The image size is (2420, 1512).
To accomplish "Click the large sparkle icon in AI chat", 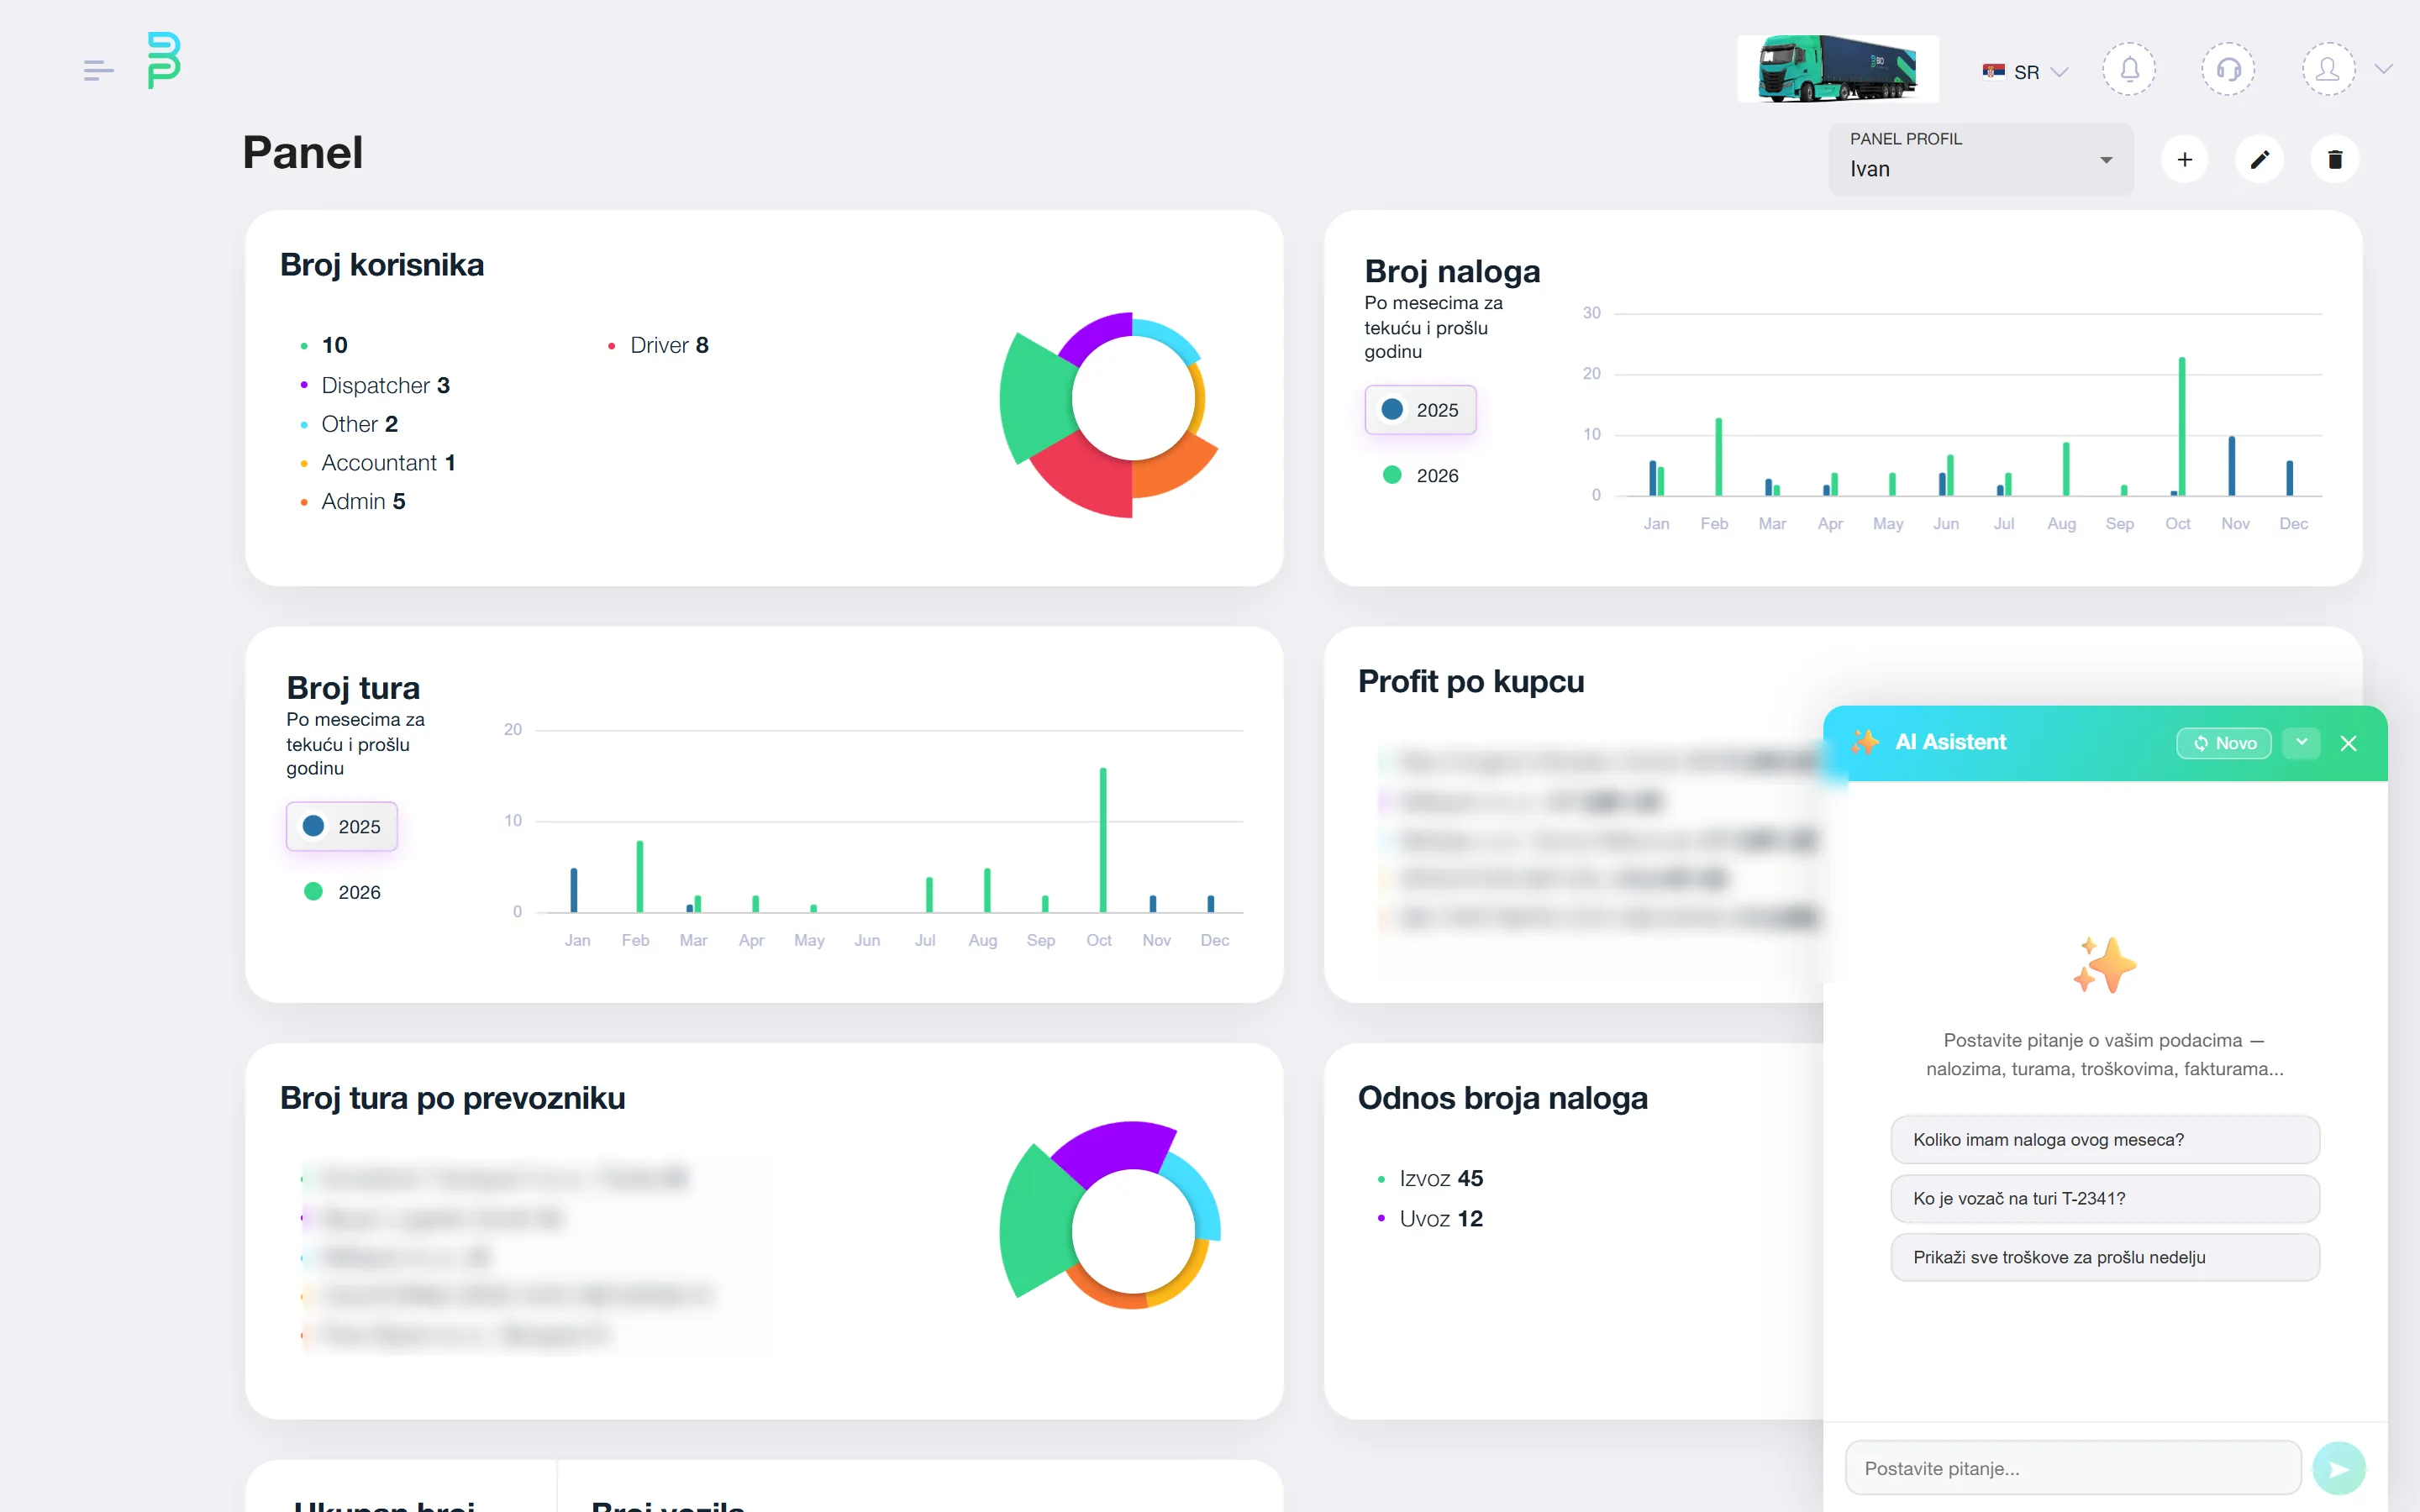I will point(2104,965).
